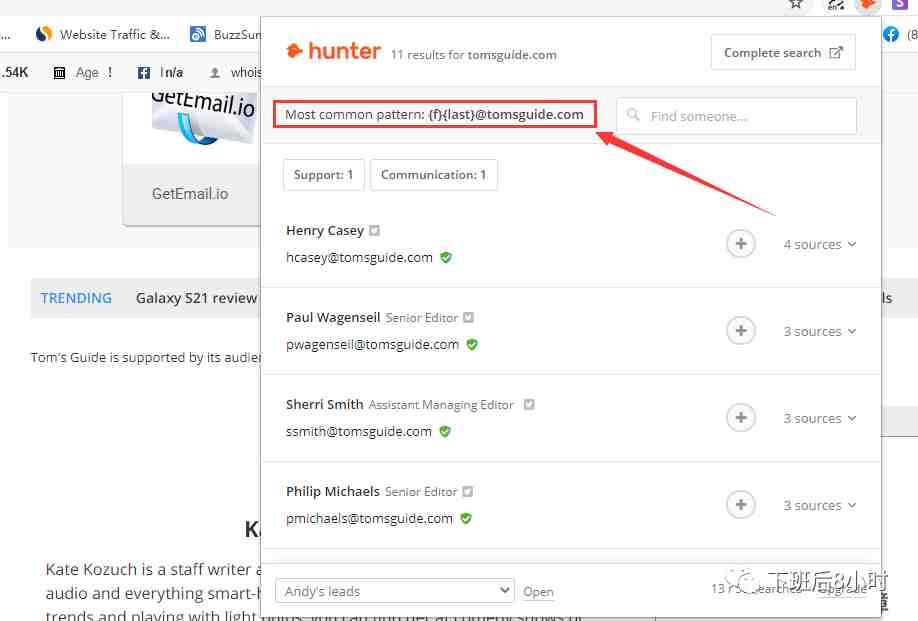
Task: Click the star bookmark icon
Action: [x=795, y=4]
